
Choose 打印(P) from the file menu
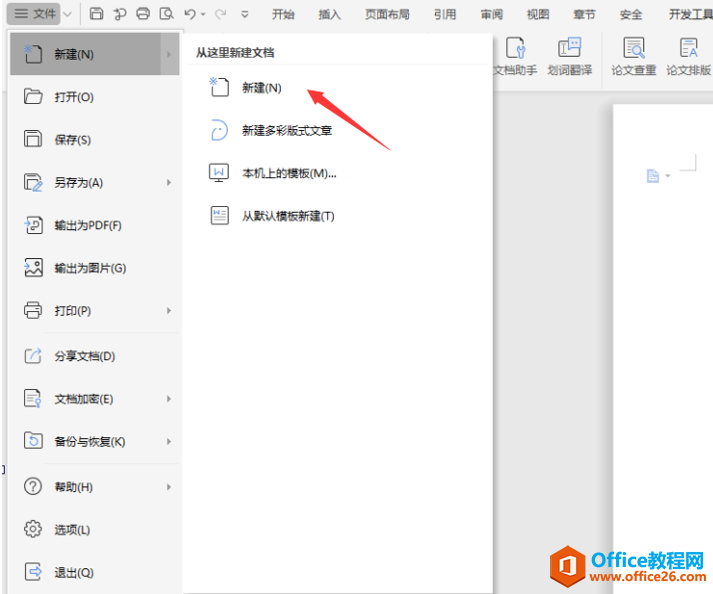click(95, 311)
